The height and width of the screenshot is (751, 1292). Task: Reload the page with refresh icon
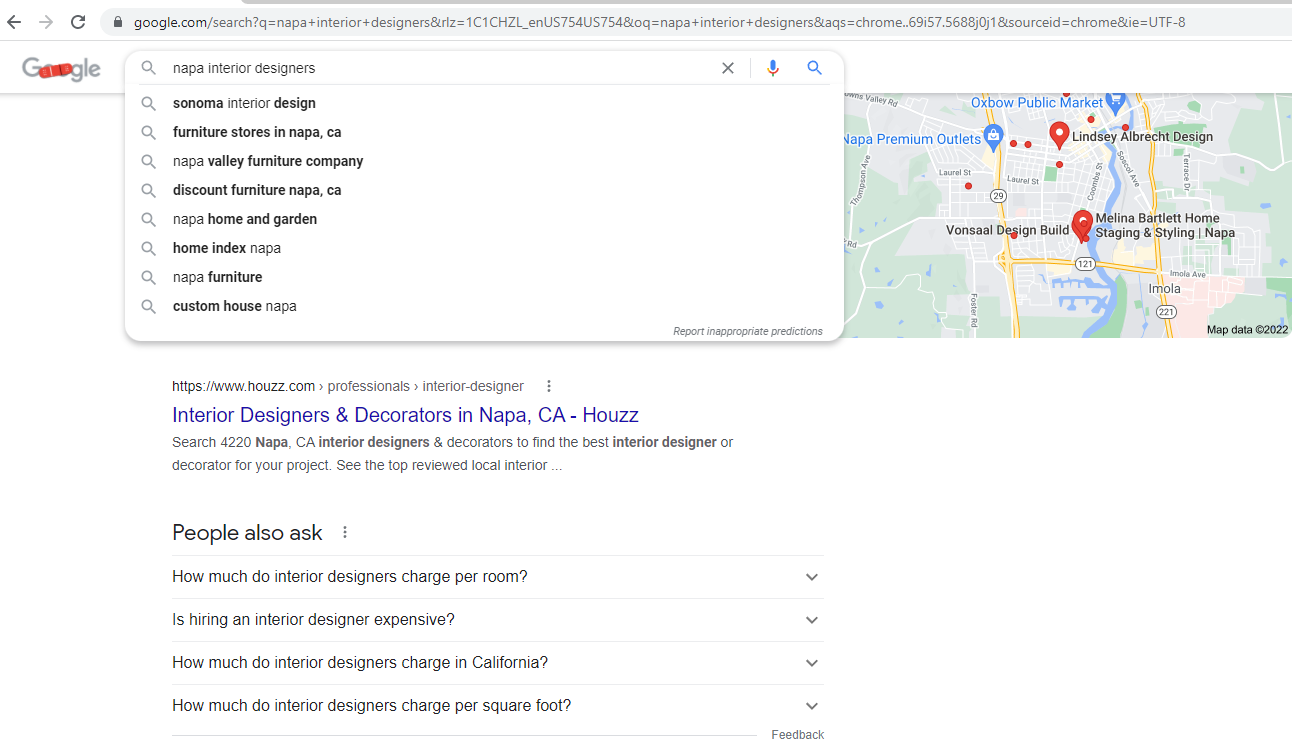[78, 22]
